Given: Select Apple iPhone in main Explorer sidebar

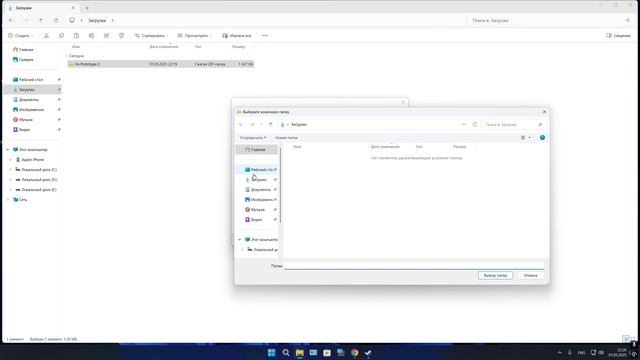Looking at the screenshot, I should [x=33, y=160].
